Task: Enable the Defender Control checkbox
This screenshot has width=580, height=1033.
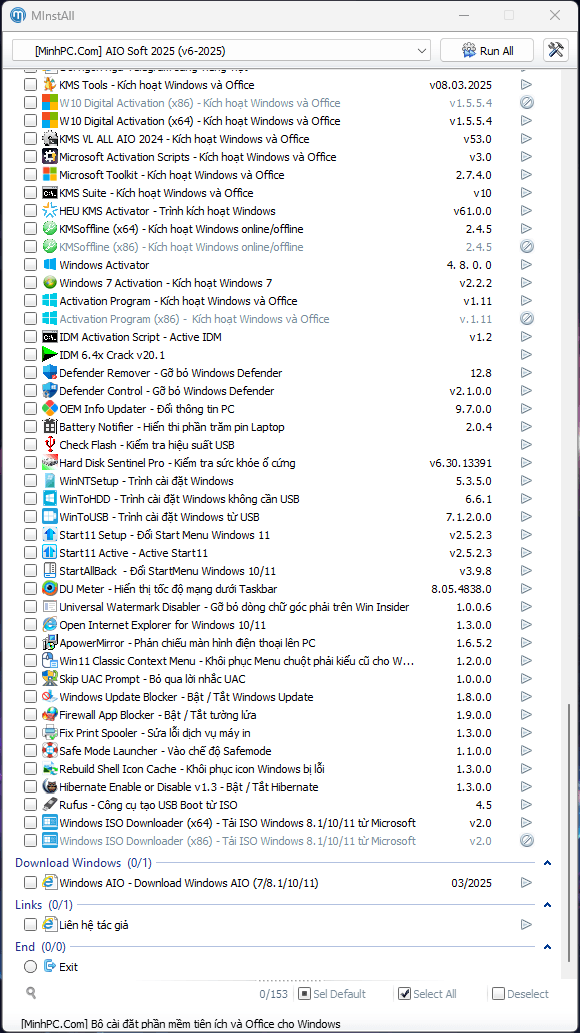Action: click(30, 391)
